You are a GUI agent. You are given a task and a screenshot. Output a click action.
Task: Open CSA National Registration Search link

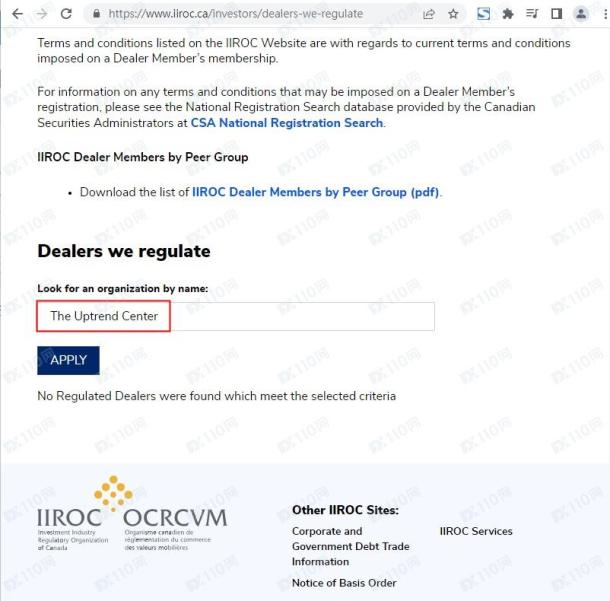287,123
